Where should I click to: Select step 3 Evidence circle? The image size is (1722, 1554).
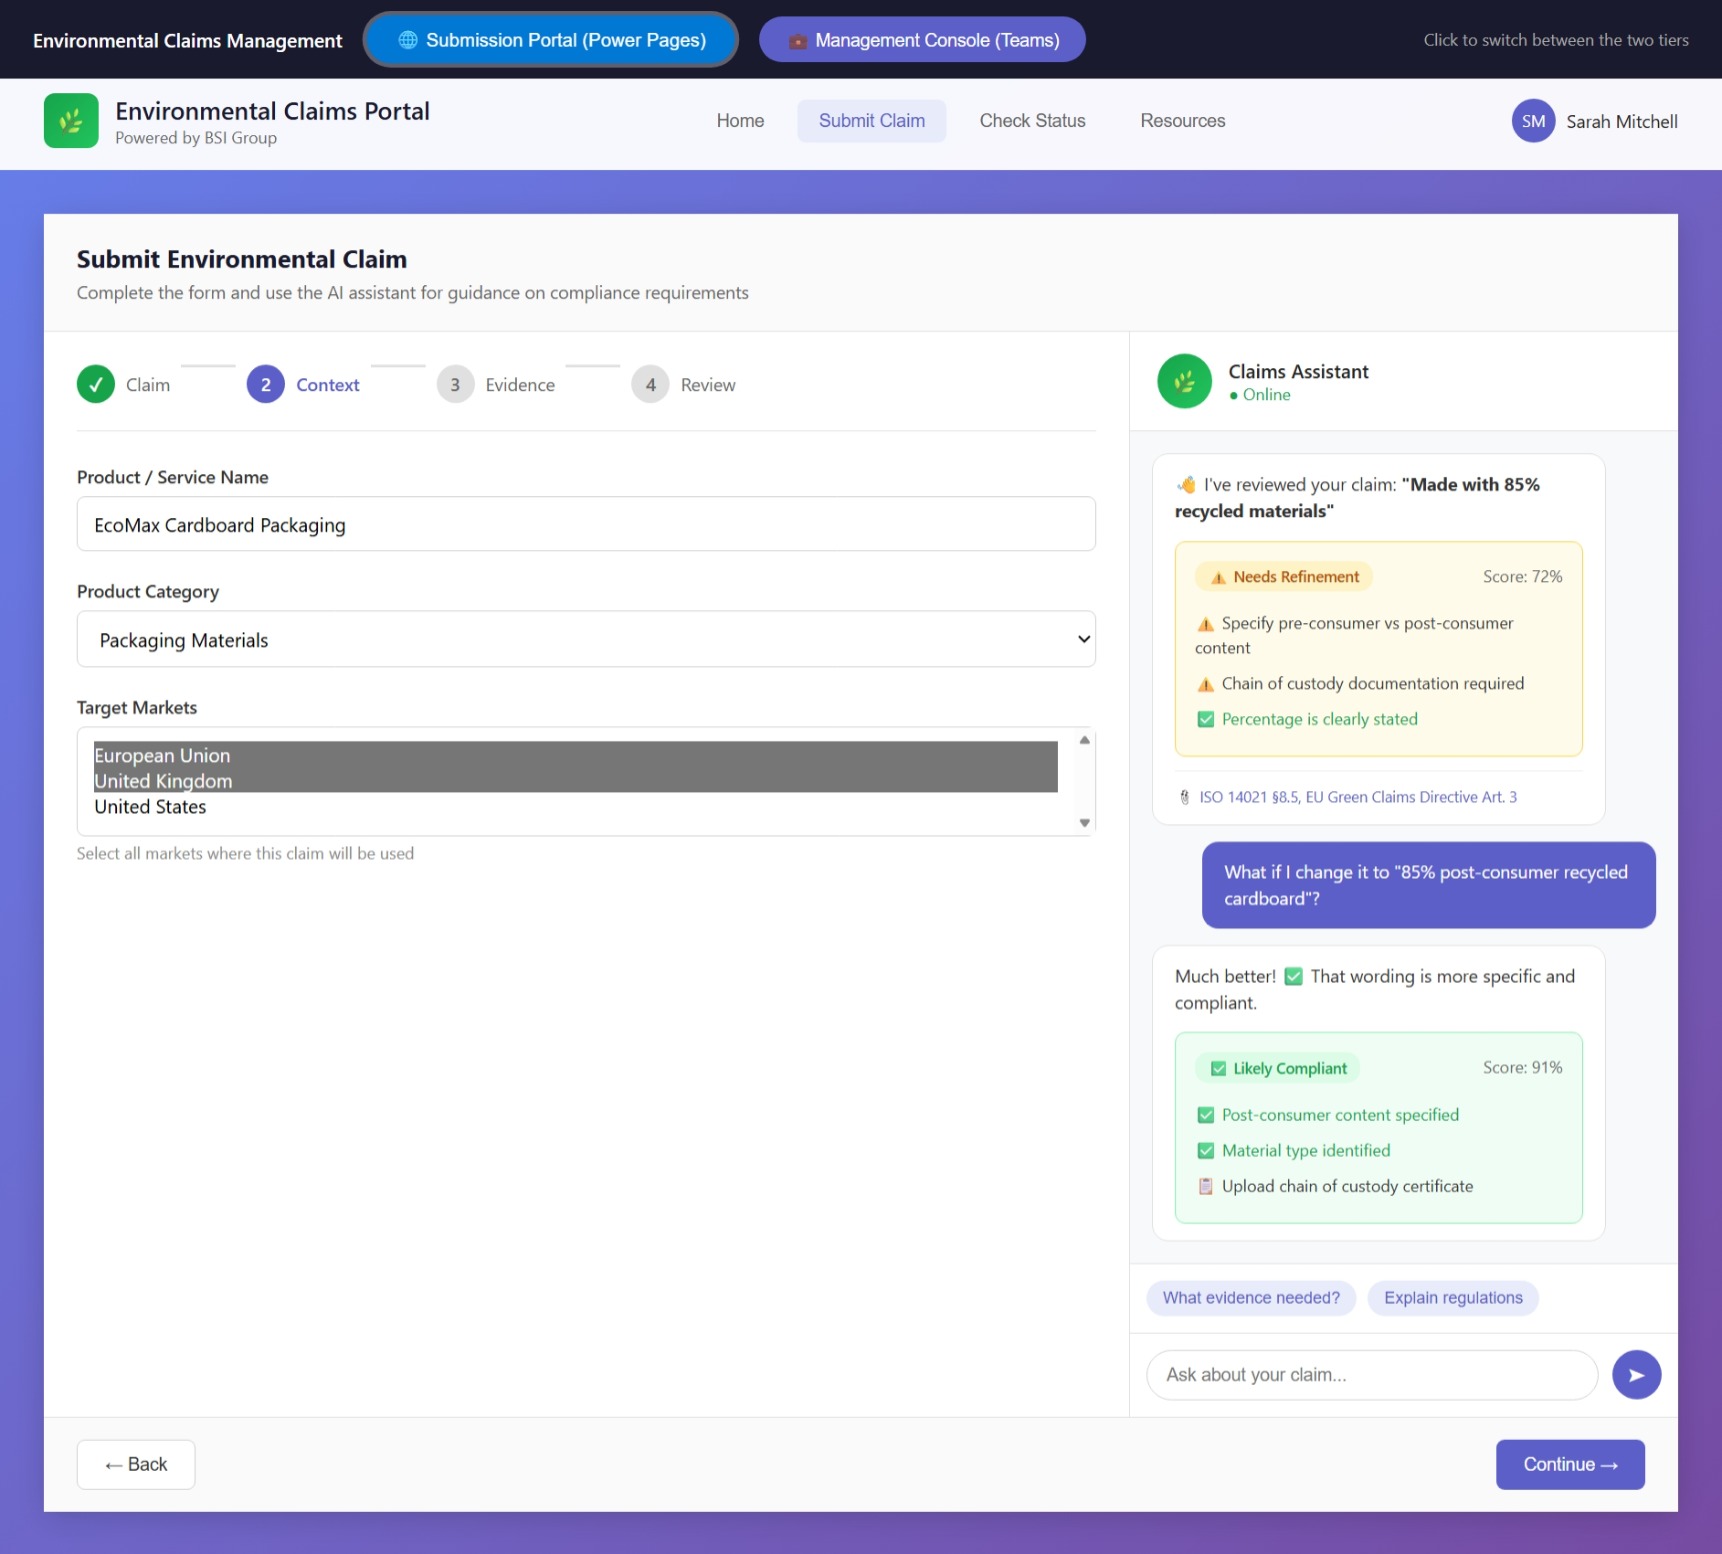click(x=455, y=385)
